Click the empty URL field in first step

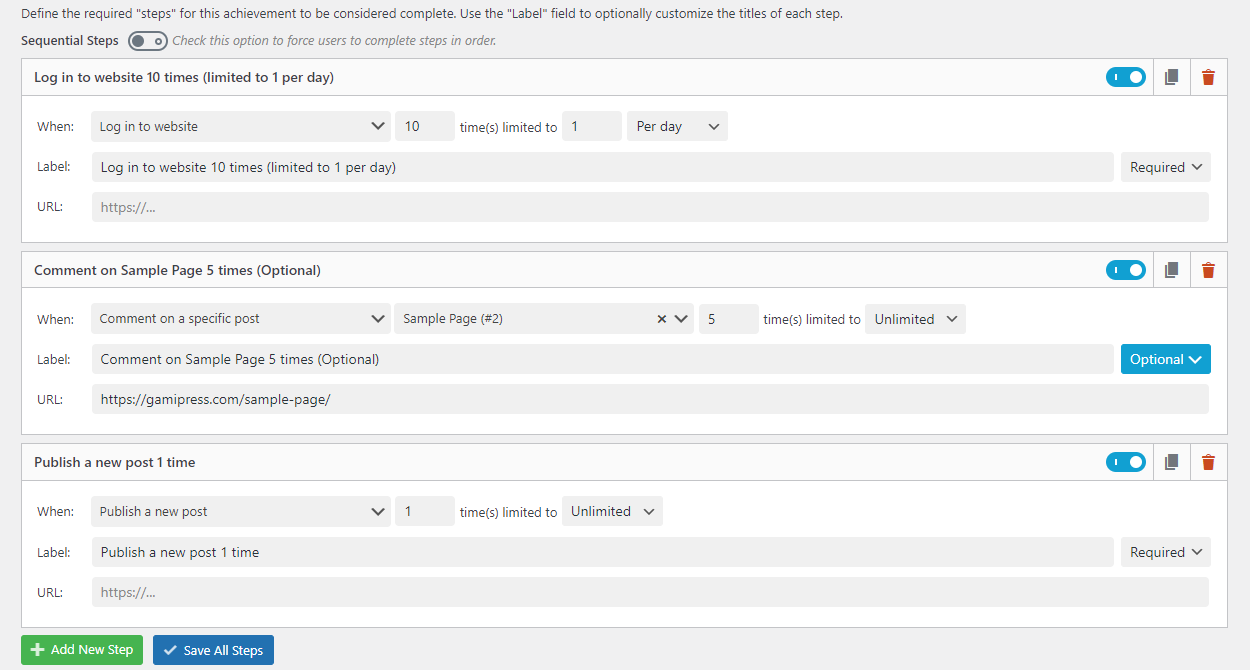(650, 208)
